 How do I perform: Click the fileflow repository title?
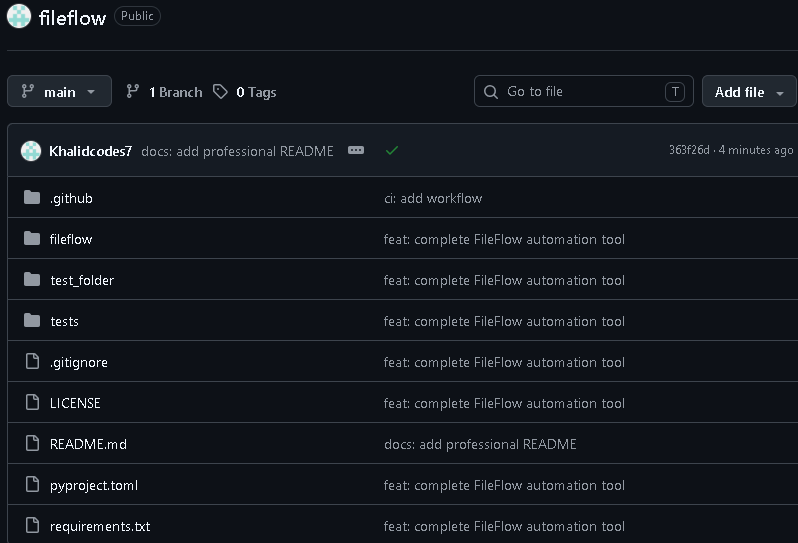pos(72,18)
